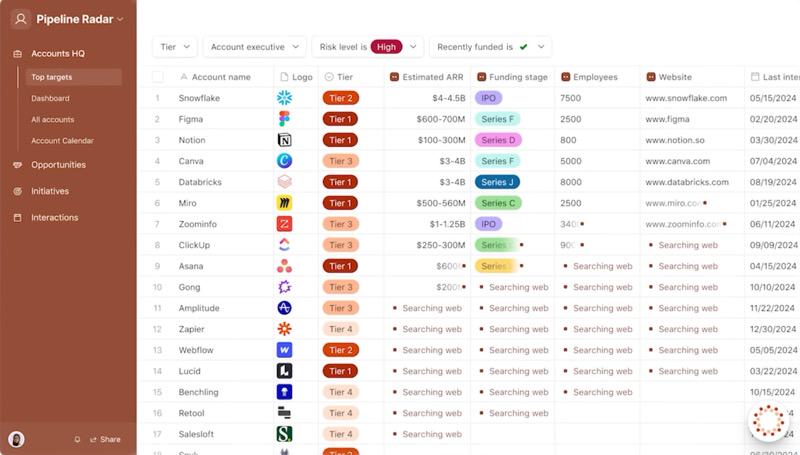Click Canva's Tier 3 badge
This screenshot has width=800, height=455.
340,161
